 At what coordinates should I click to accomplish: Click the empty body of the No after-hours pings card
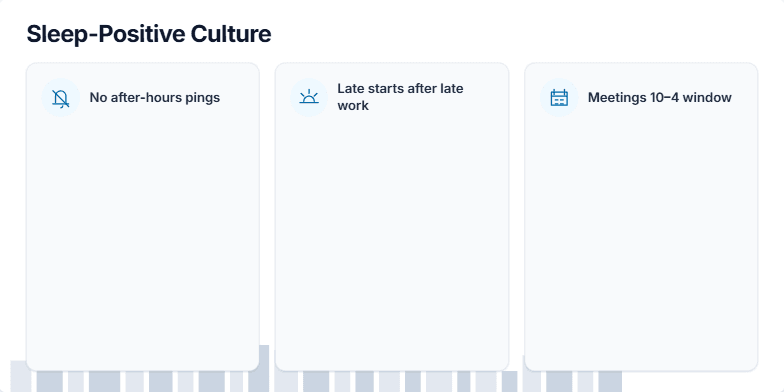point(142,240)
